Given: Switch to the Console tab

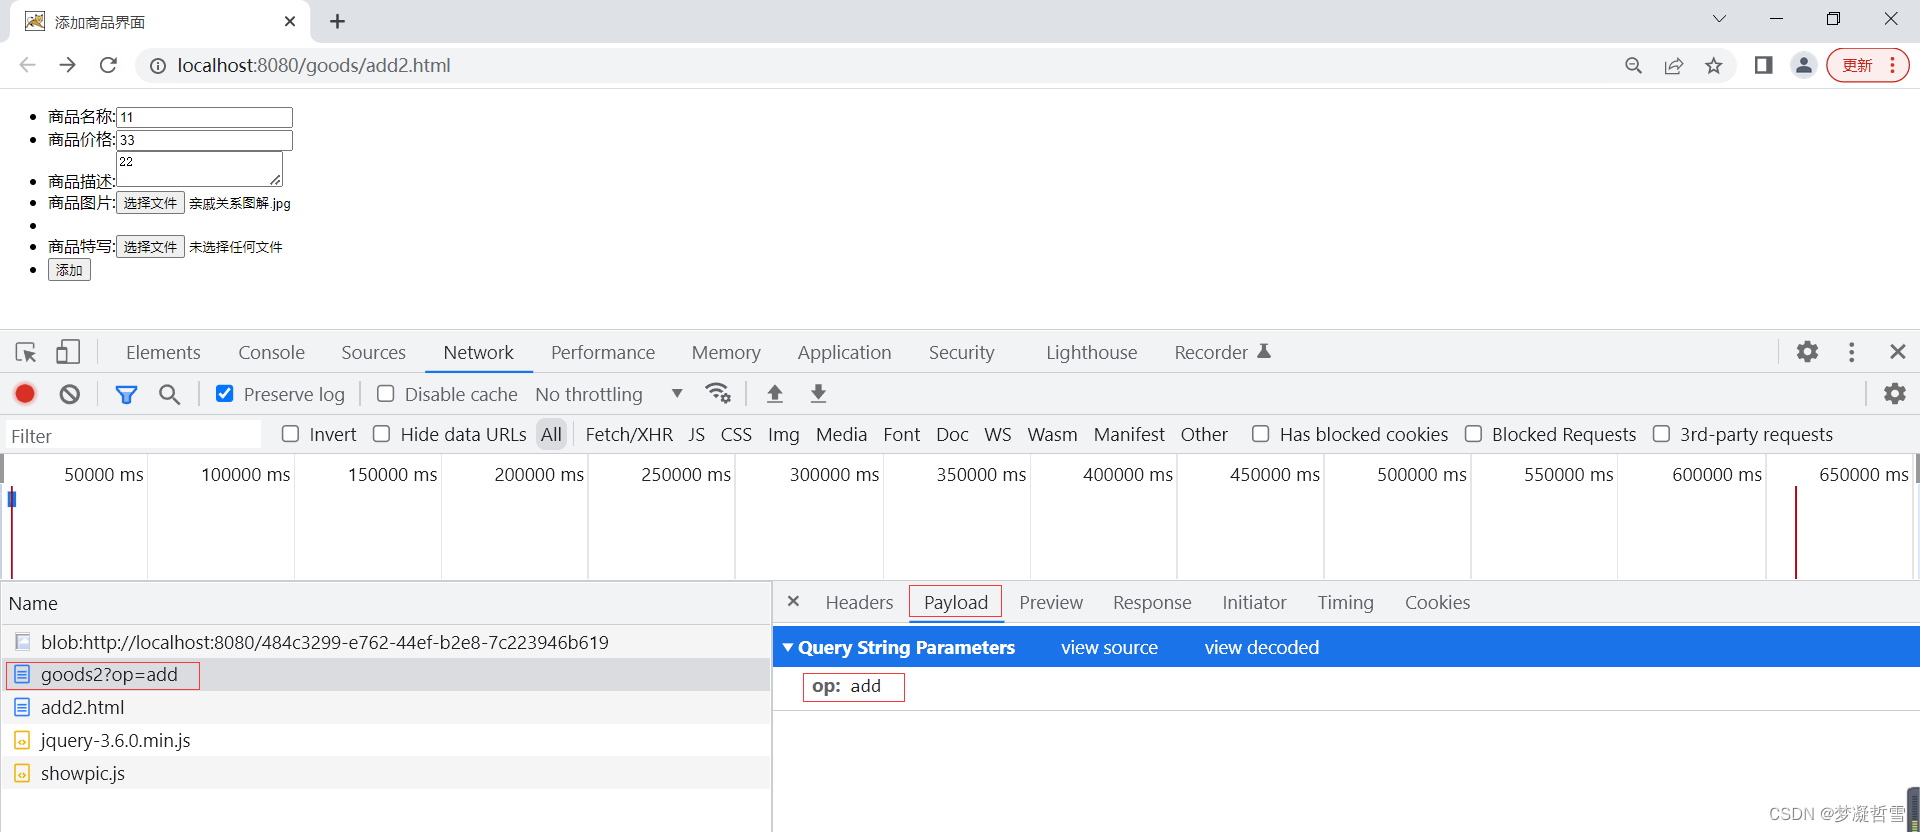Looking at the screenshot, I should tap(271, 352).
